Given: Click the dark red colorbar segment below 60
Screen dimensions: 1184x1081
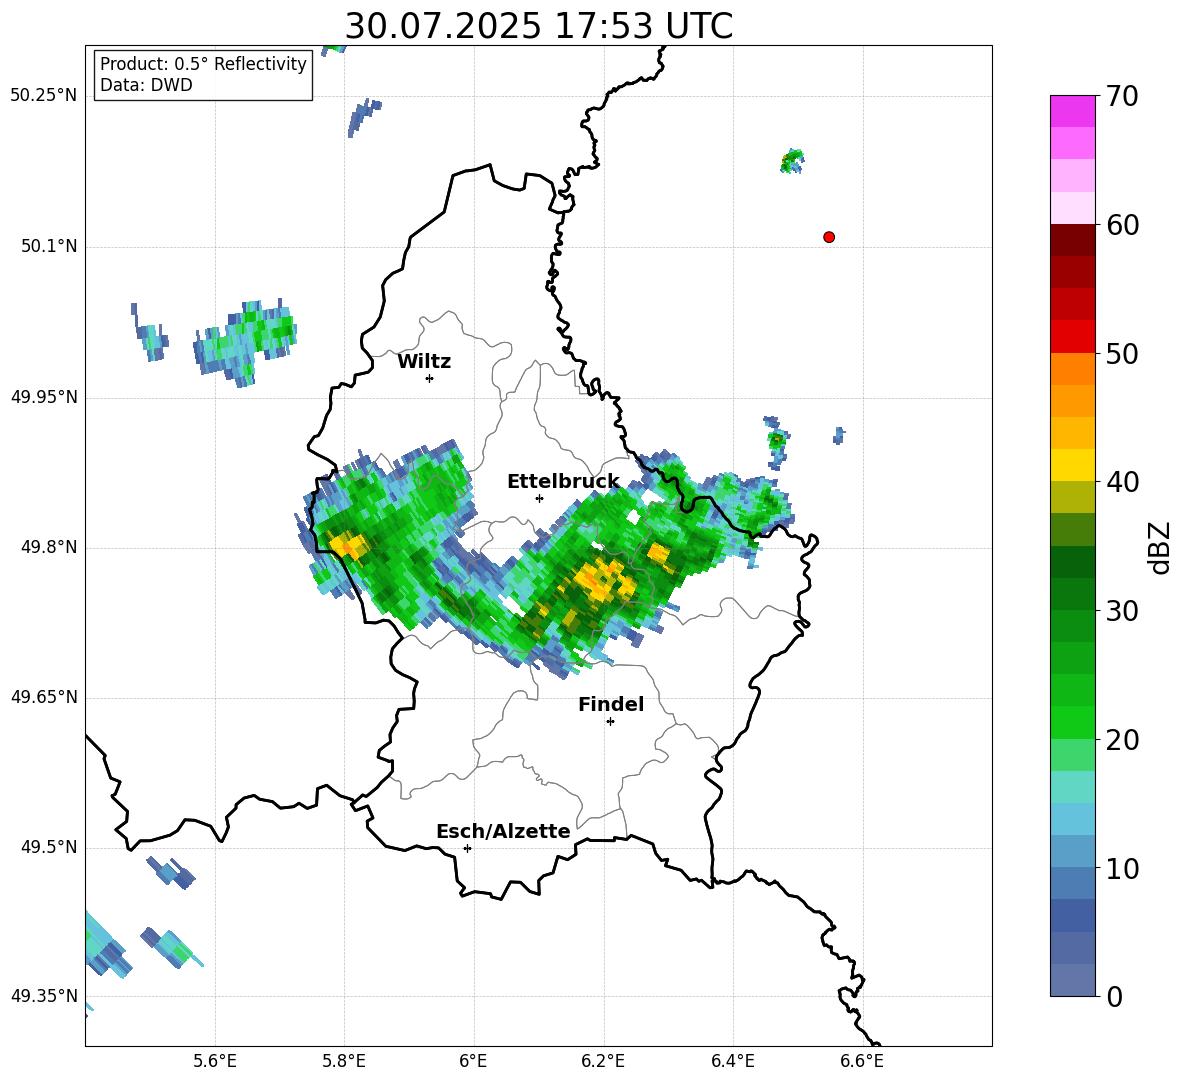Looking at the screenshot, I should [1072, 240].
